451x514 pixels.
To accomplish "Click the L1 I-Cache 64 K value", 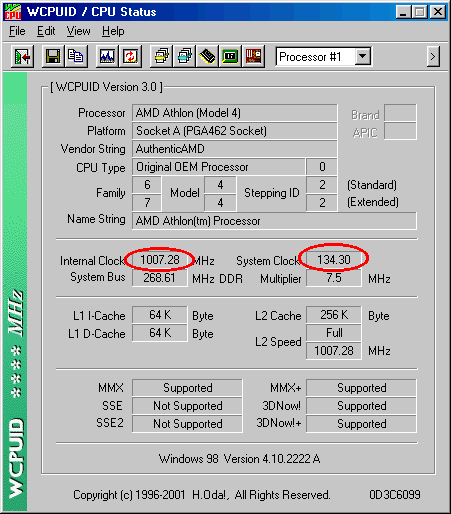I will coord(160,315).
